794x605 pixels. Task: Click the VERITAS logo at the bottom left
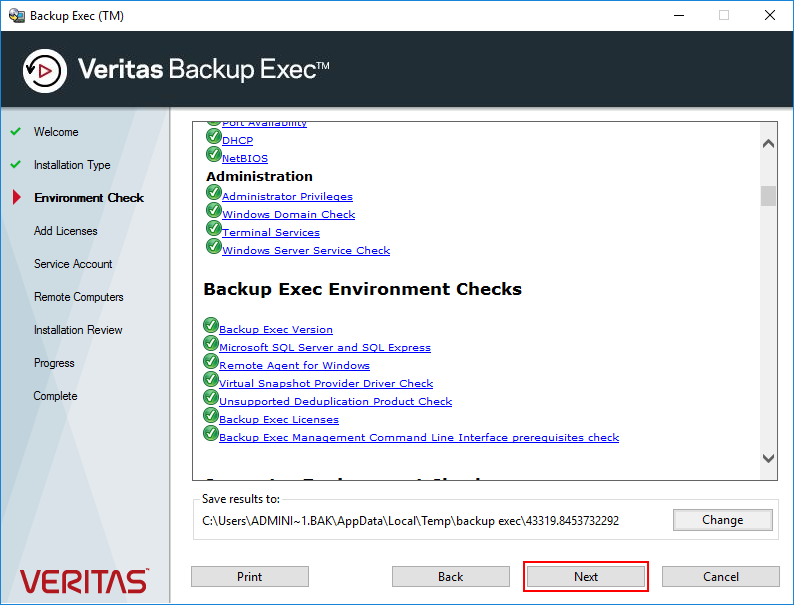[84, 581]
